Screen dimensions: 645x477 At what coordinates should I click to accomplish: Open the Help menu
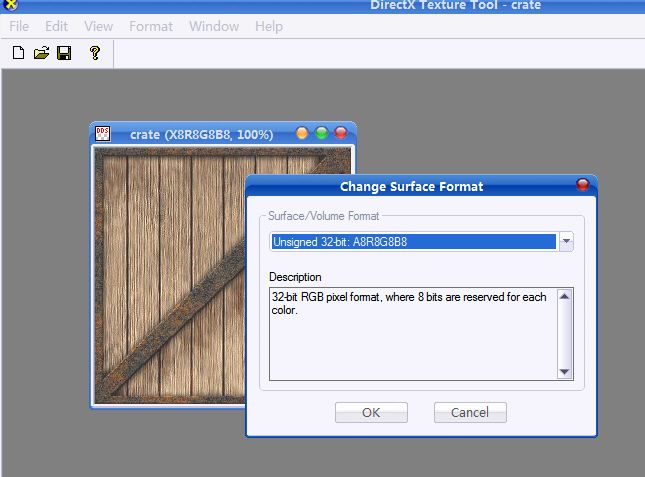(x=269, y=26)
